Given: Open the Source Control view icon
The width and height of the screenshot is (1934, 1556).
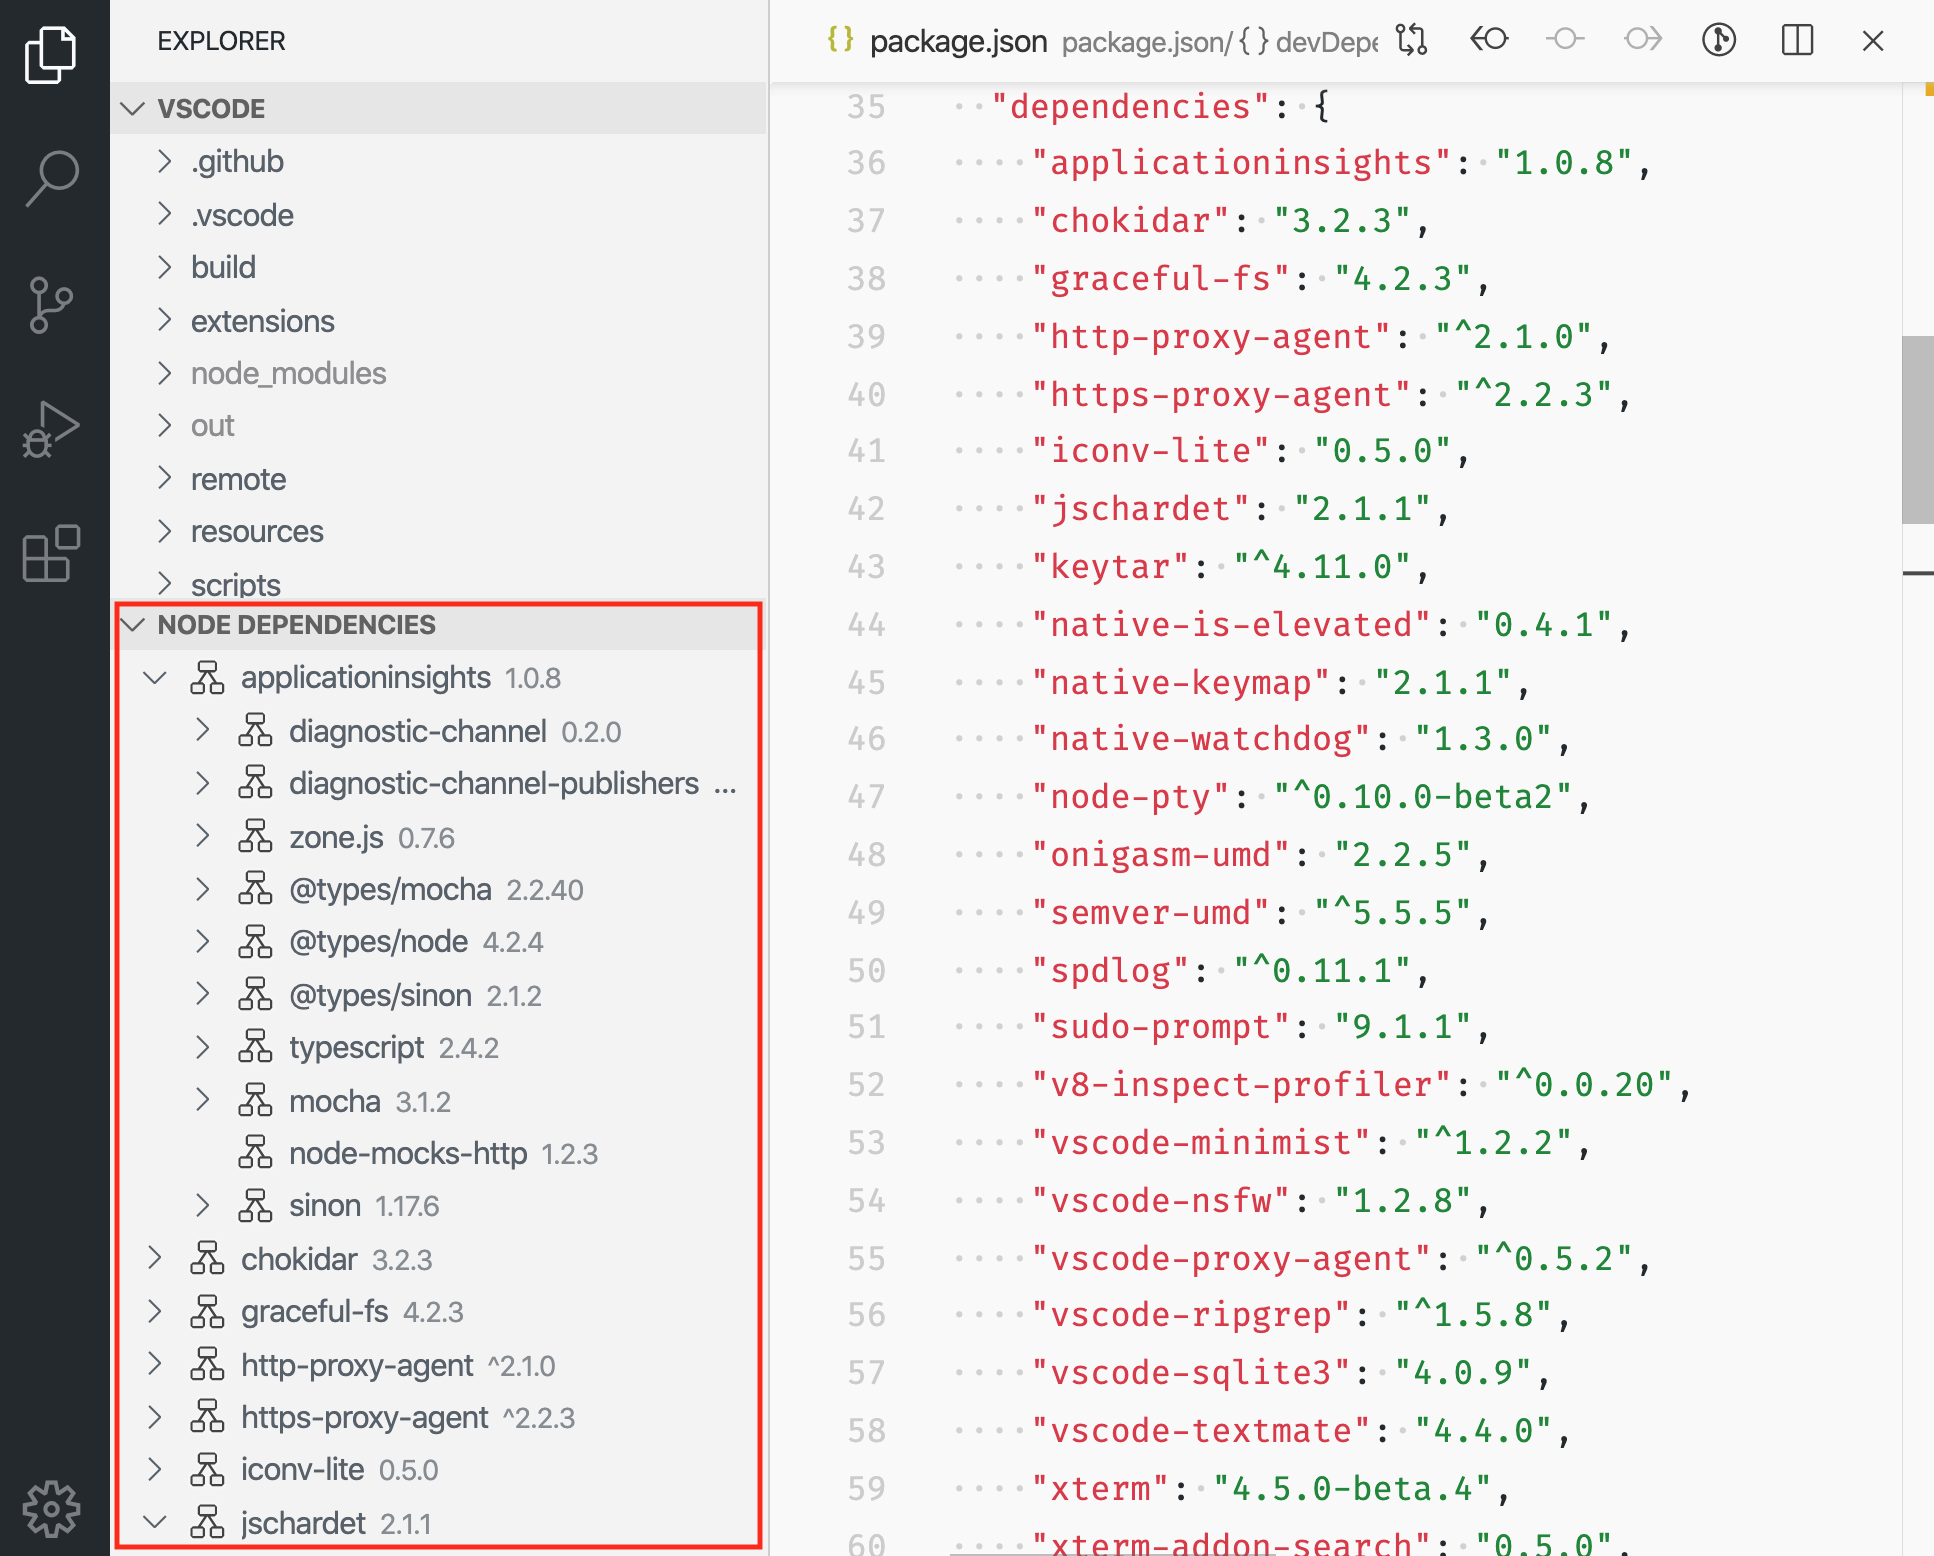Looking at the screenshot, I should point(51,304).
